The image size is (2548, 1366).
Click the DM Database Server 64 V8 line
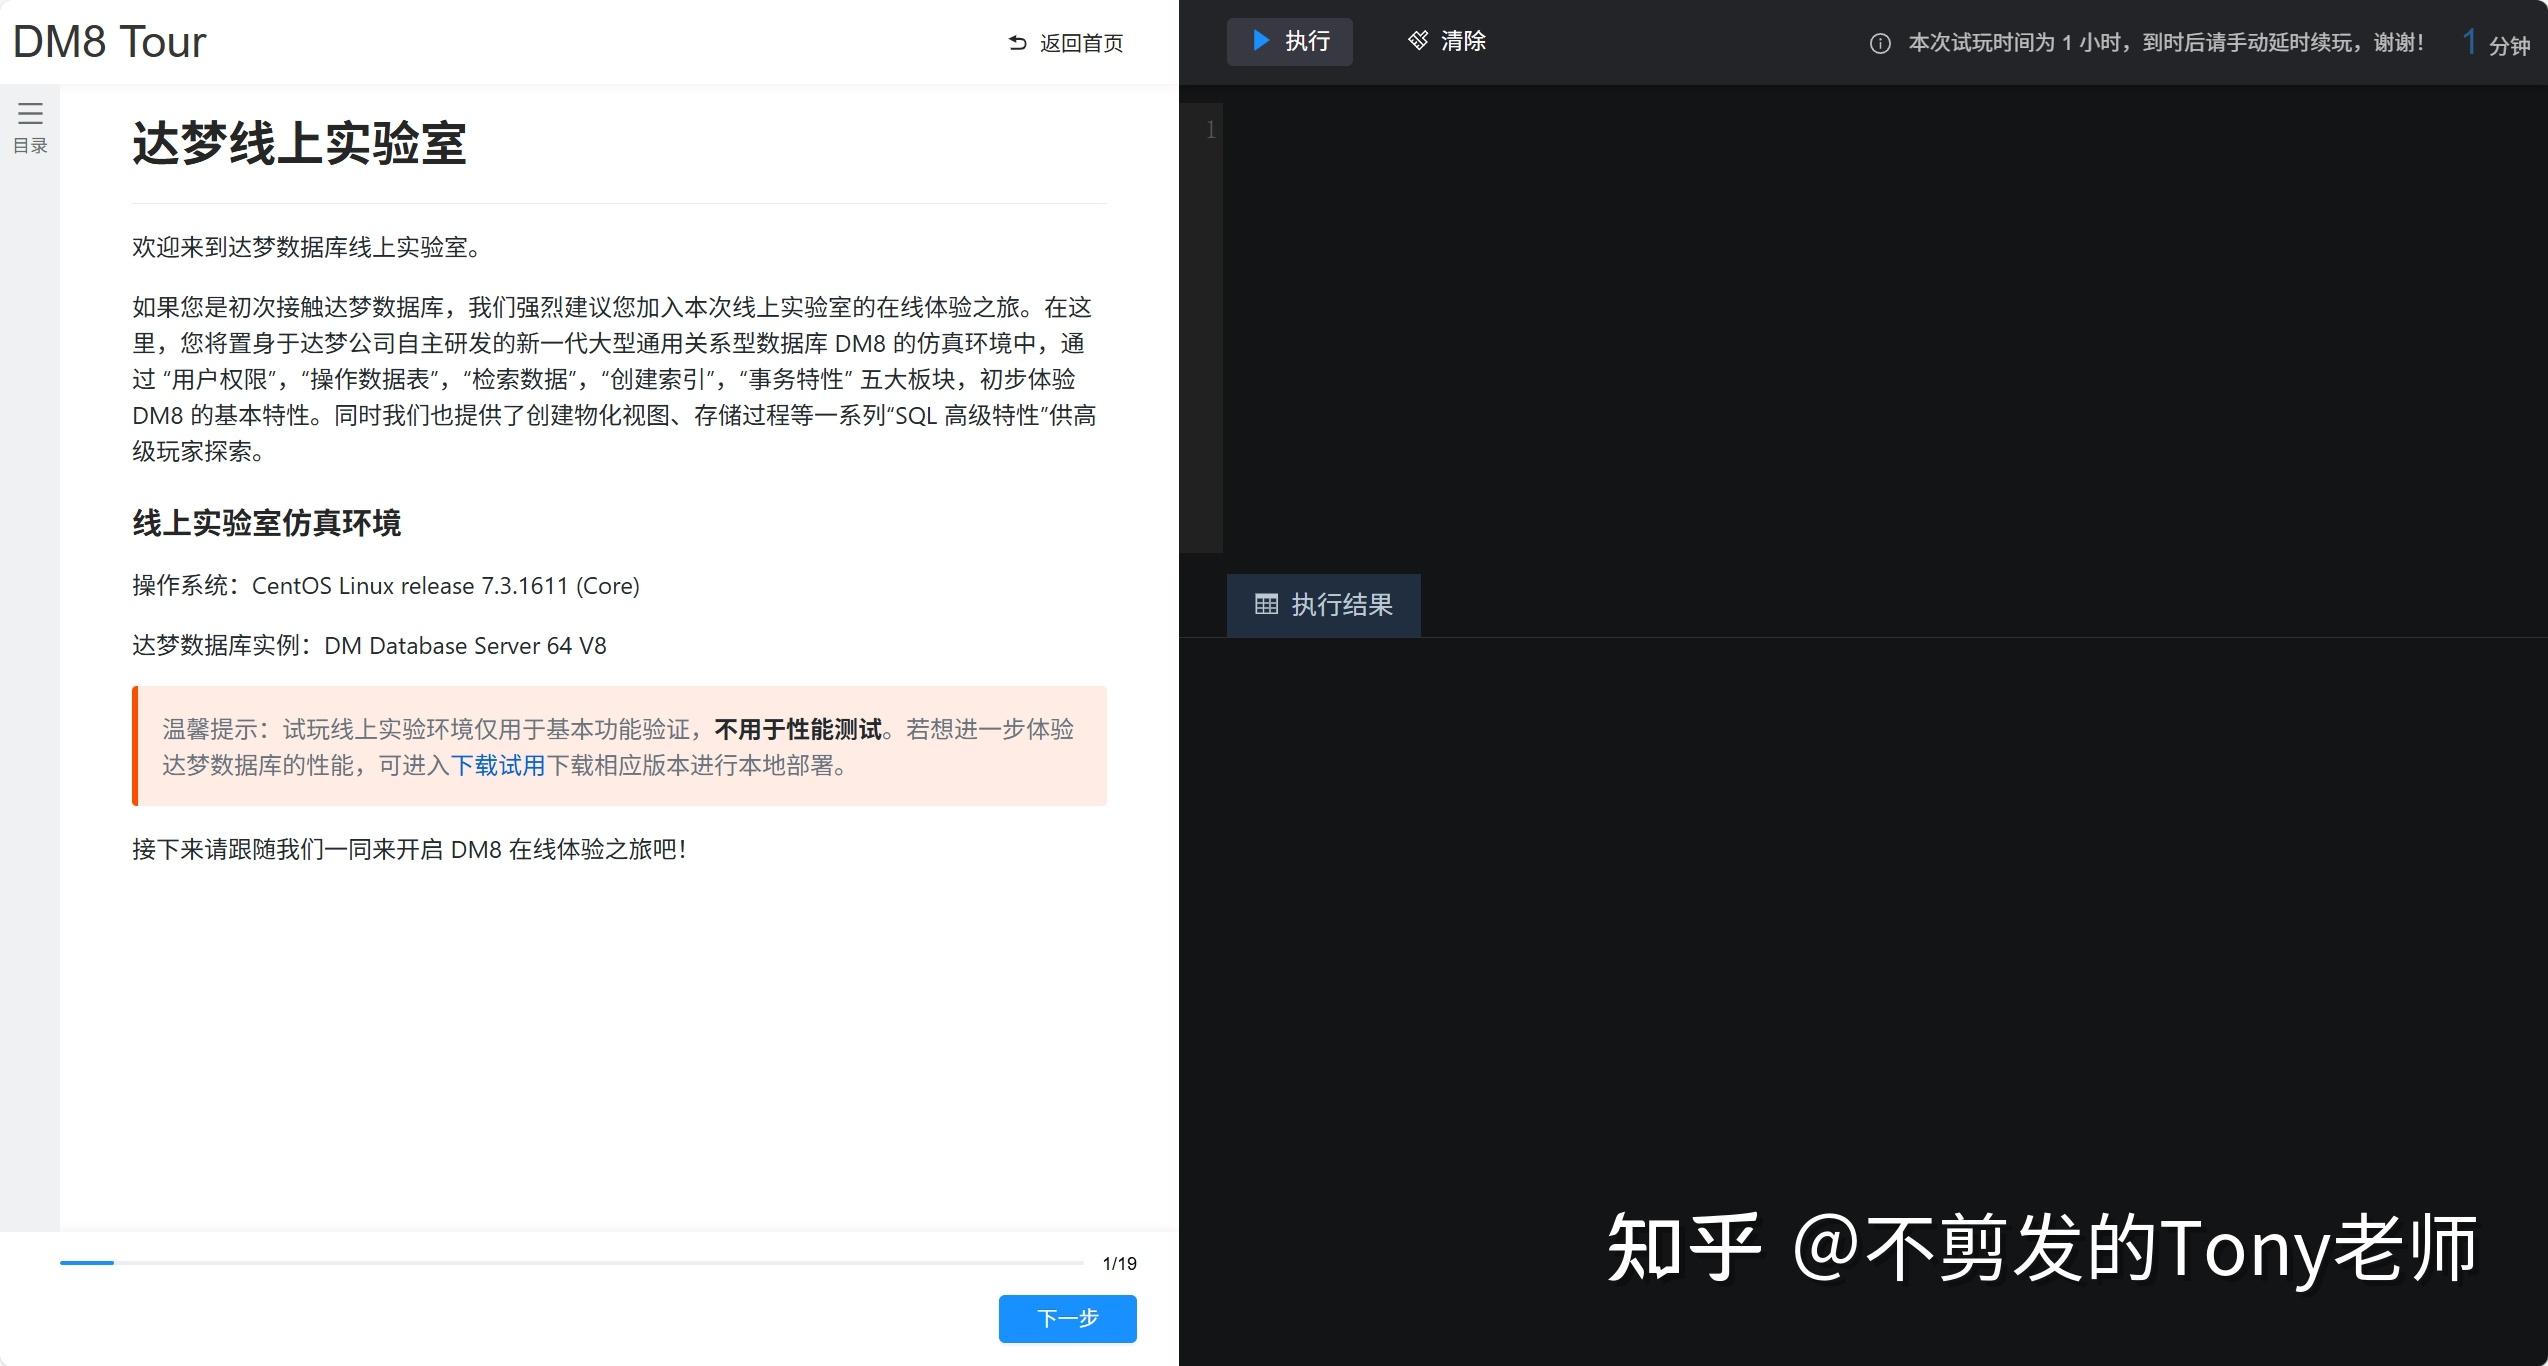pos(369,646)
